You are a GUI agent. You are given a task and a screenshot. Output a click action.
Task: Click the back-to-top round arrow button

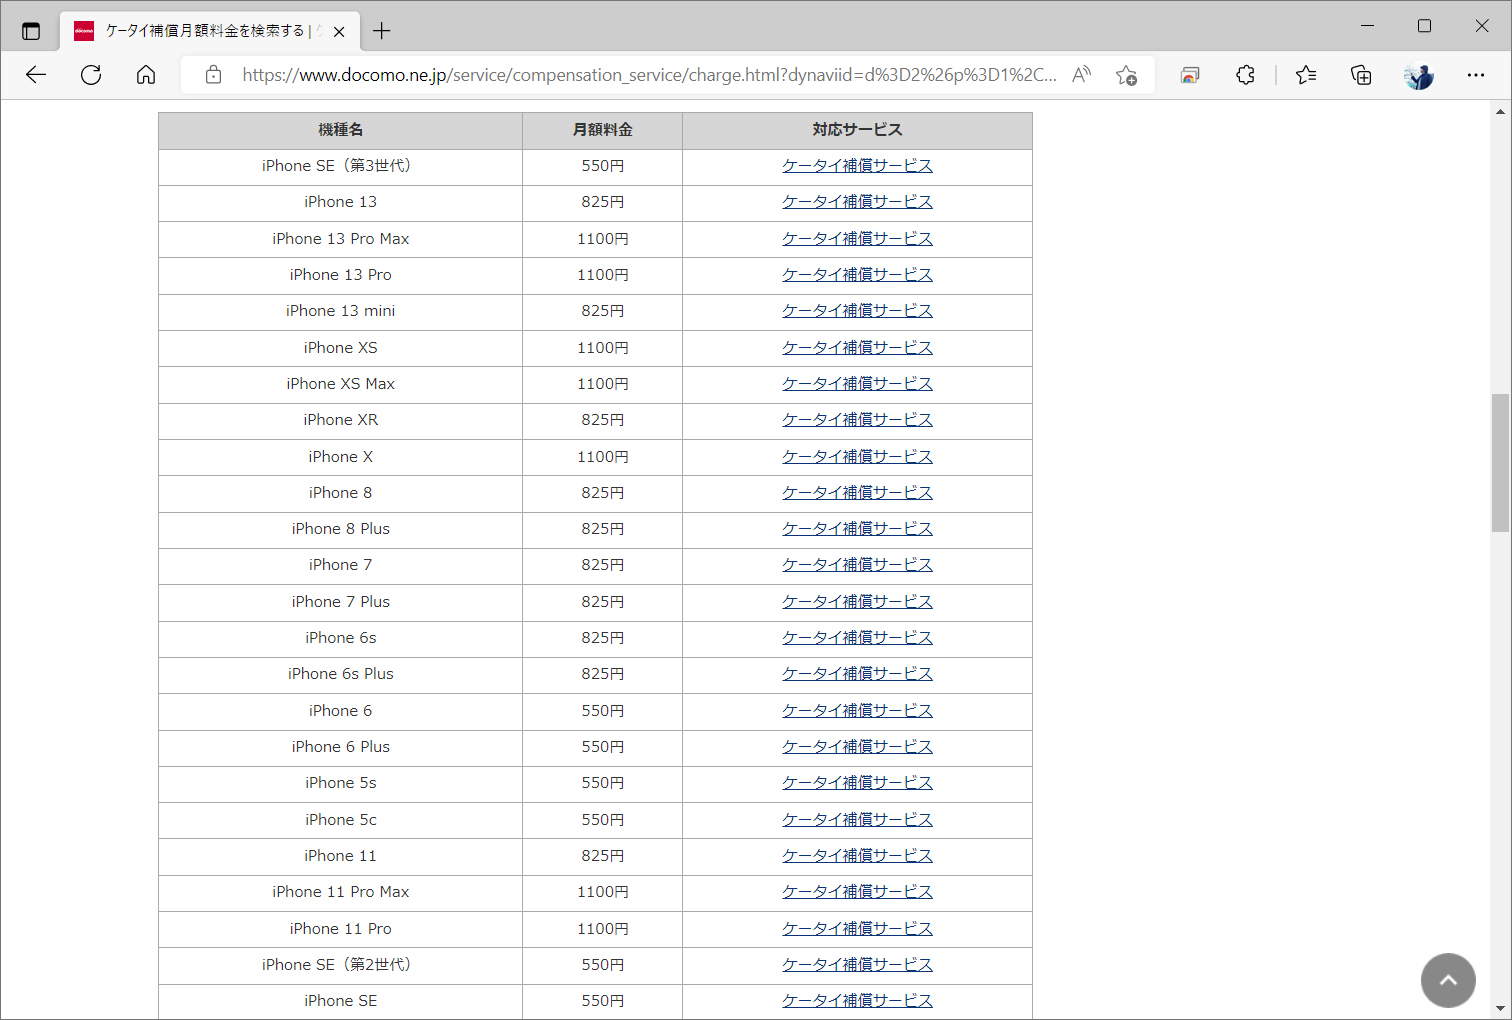(x=1448, y=980)
